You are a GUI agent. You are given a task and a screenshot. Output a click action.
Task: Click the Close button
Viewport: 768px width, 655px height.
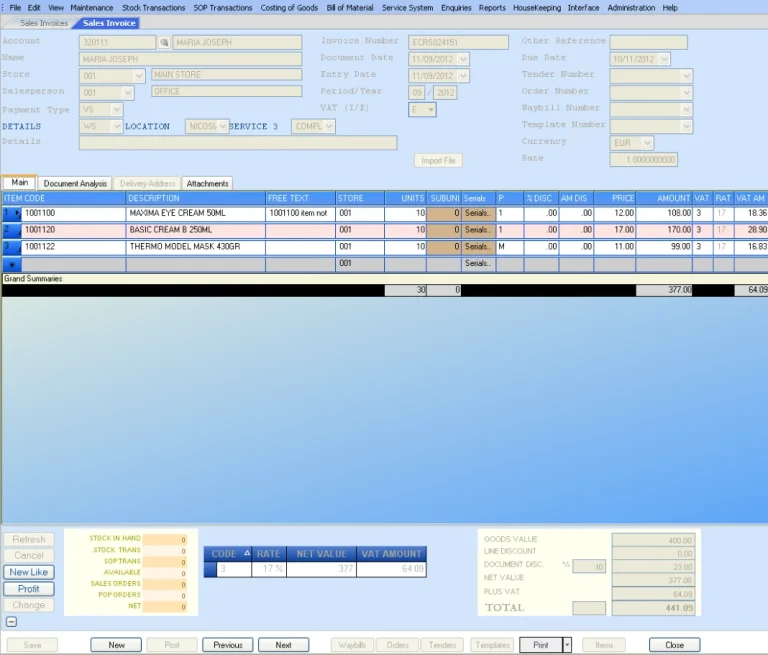click(x=674, y=645)
